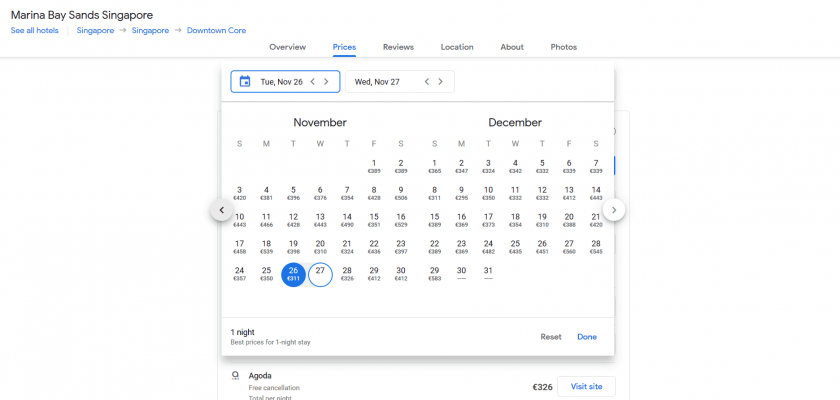Click See all hotels link
Image resolution: width=840 pixels, height=400 pixels.
tap(35, 31)
